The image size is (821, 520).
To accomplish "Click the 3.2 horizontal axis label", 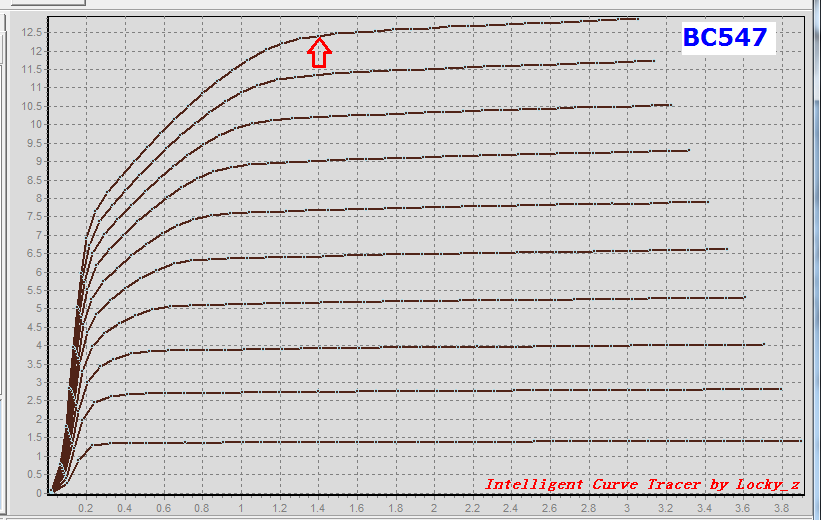I will click(665, 508).
